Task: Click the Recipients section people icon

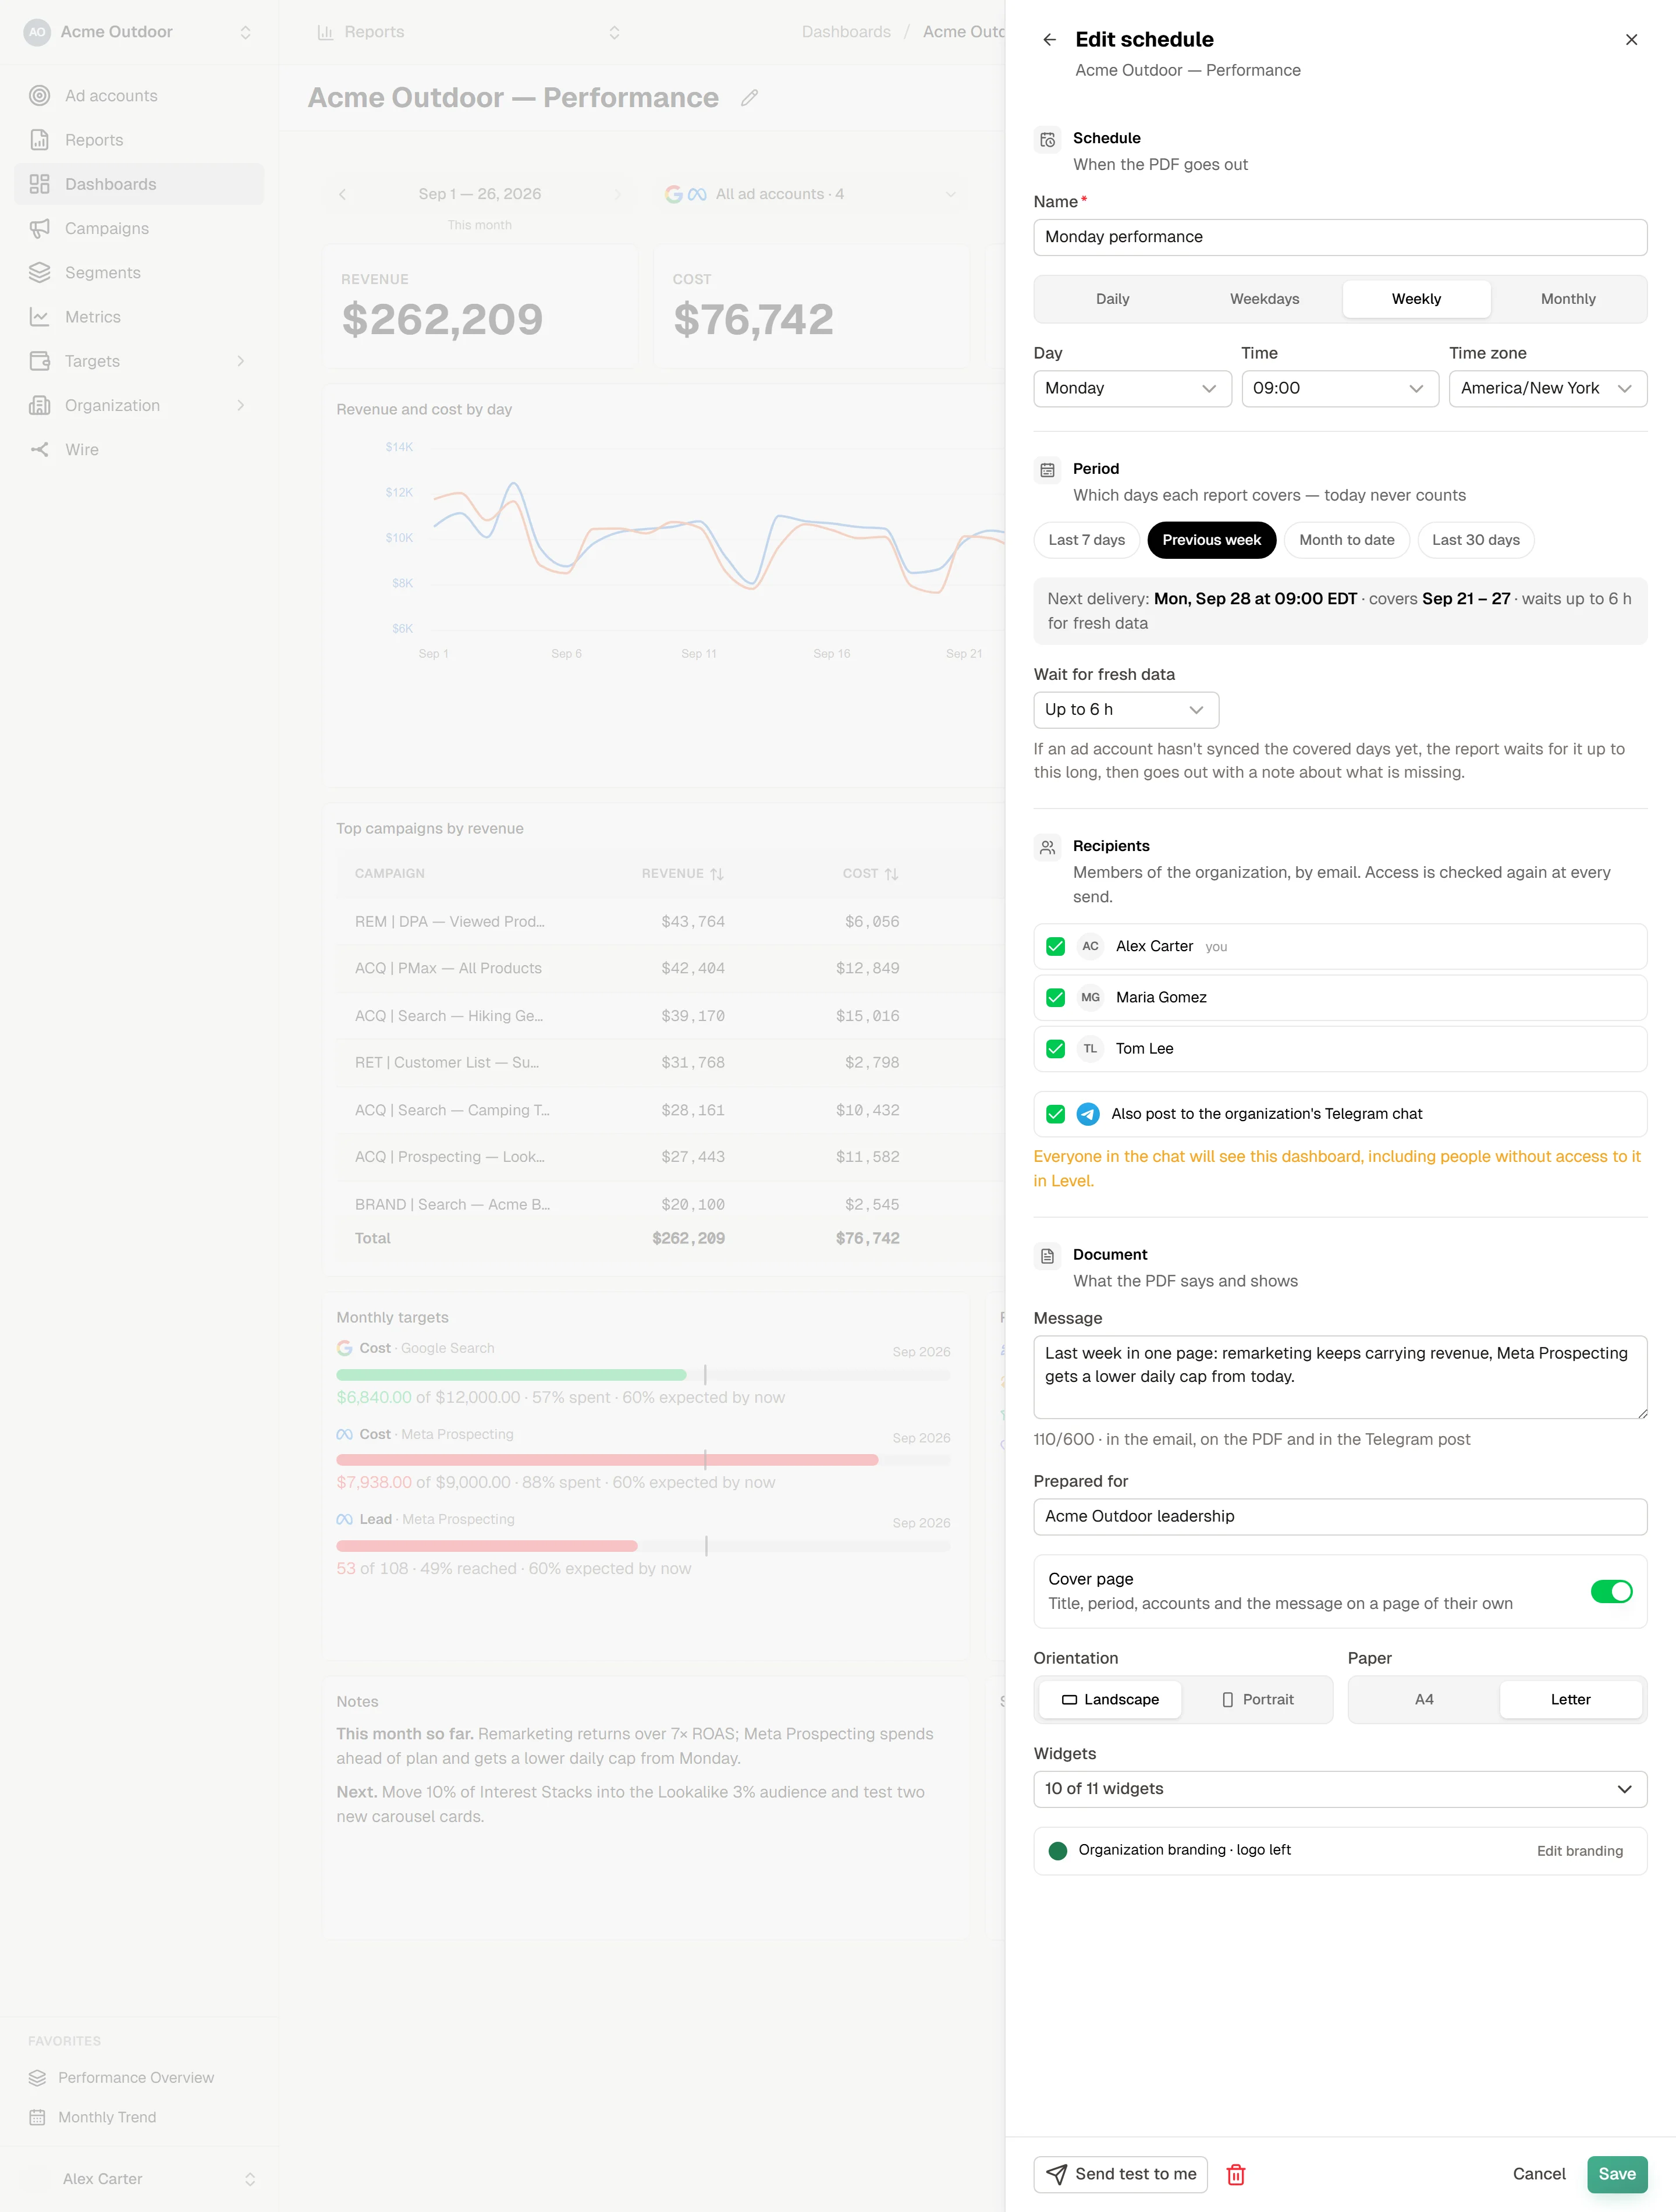Action: (1047, 847)
